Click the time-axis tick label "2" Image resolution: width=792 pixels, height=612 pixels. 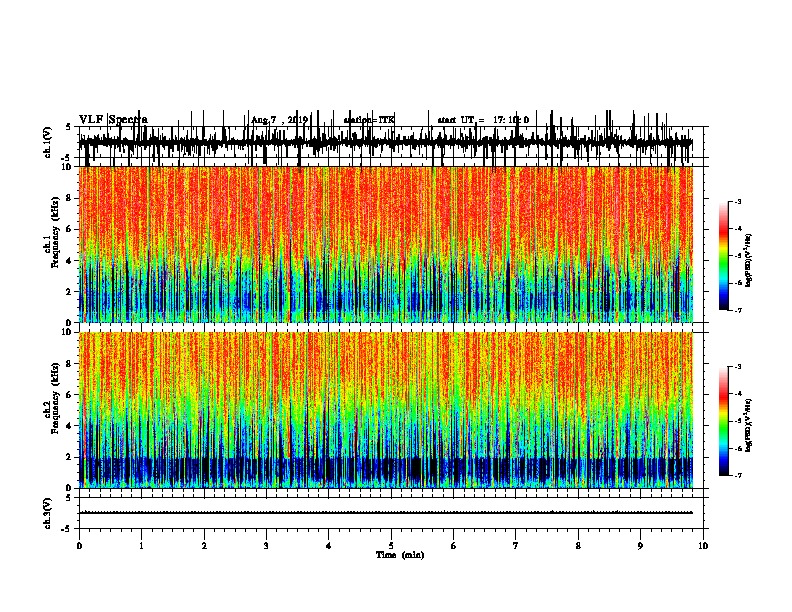(x=204, y=546)
